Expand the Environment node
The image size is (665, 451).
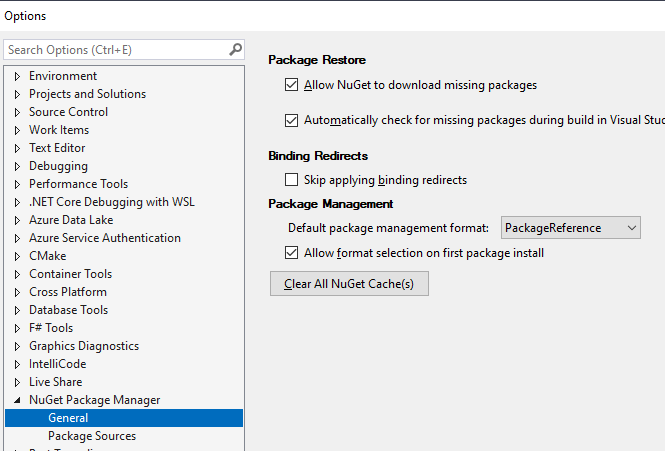pos(17,76)
